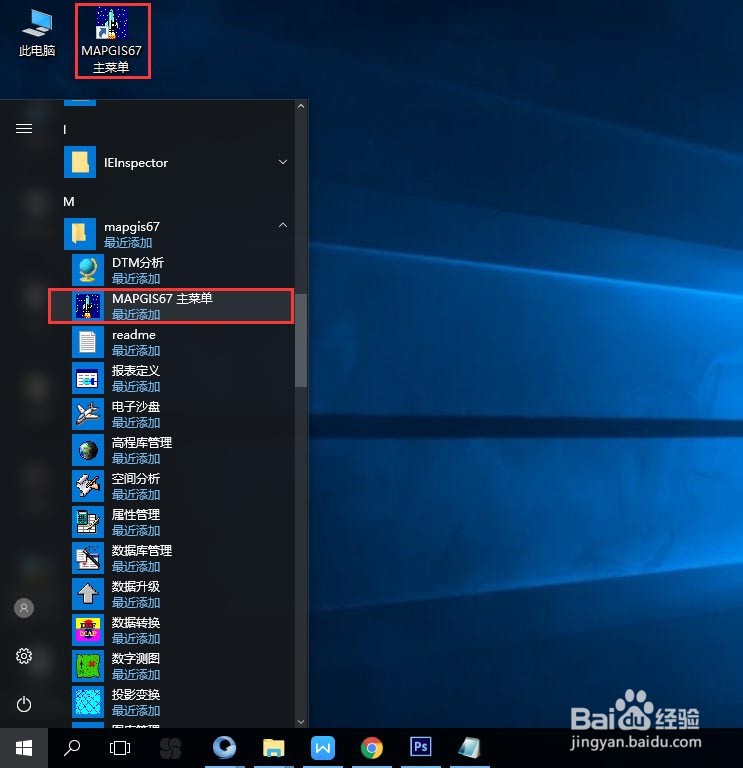The height and width of the screenshot is (768, 743).
Task: Open the gray fan-shaped taskbar icon
Action: coord(170,748)
